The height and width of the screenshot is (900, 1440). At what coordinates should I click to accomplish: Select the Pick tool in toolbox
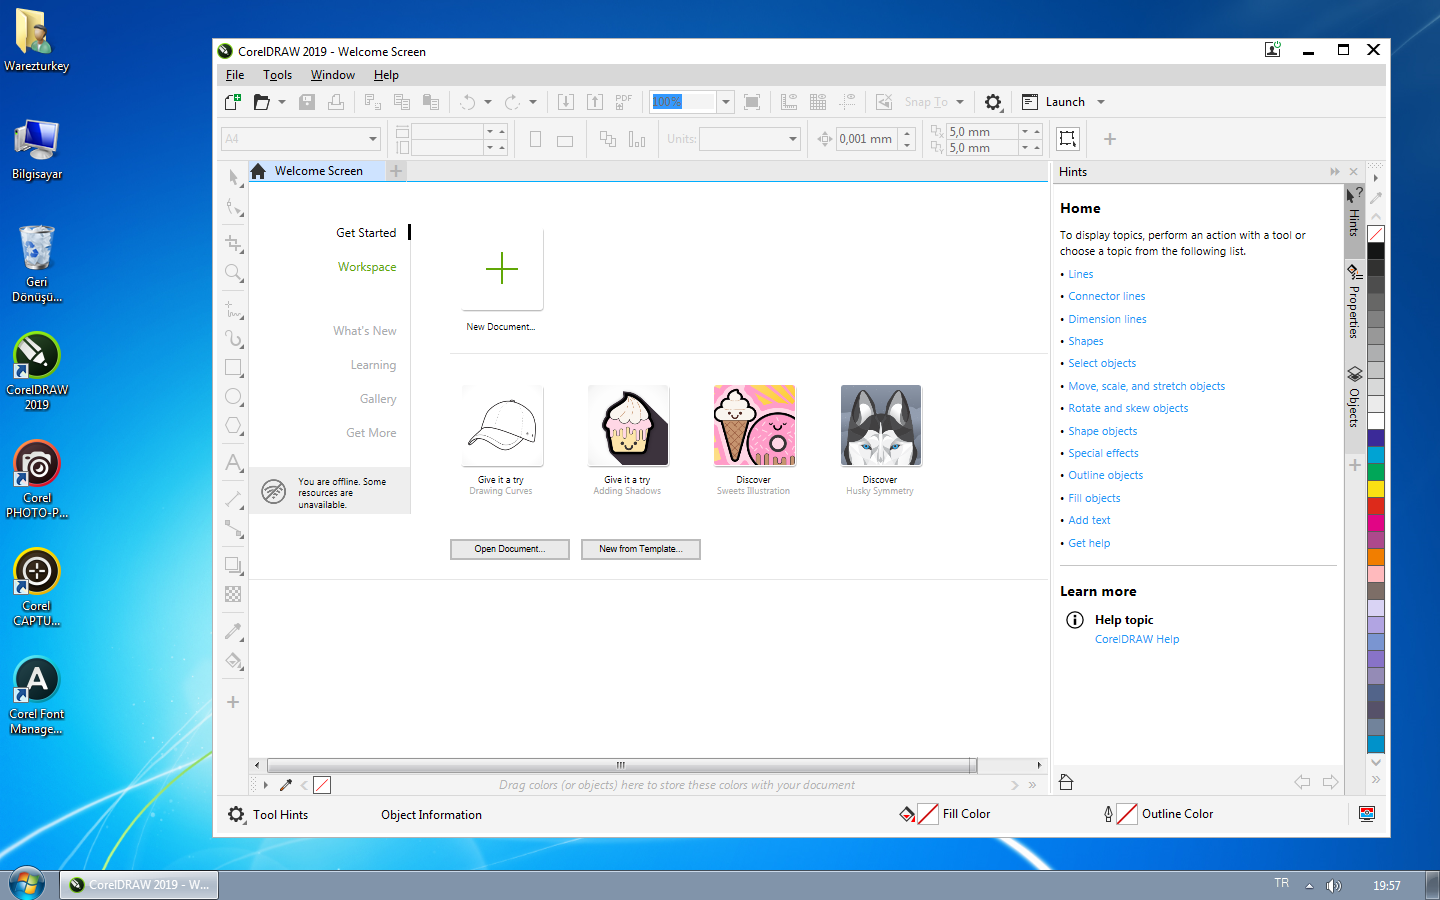(x=234, y=178)
